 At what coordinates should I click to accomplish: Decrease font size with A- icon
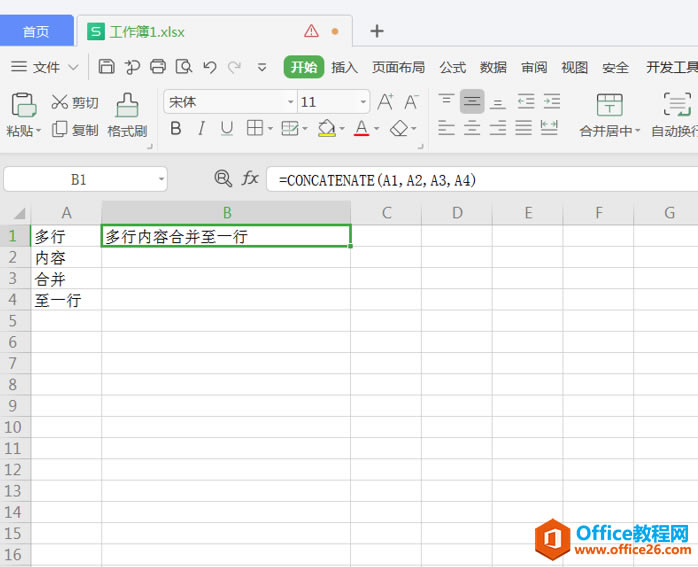click(412, 102)
